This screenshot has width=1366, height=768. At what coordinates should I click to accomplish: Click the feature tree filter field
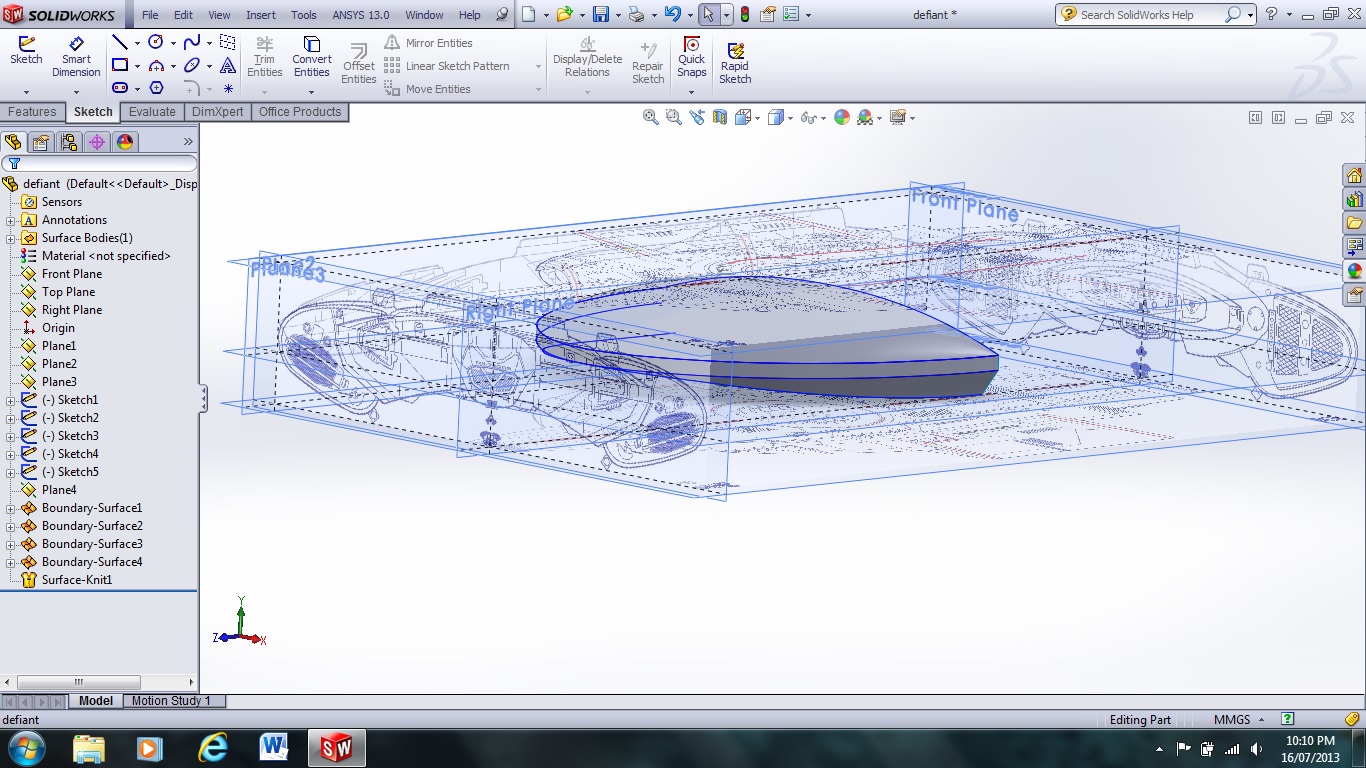(x=99, y=163)
